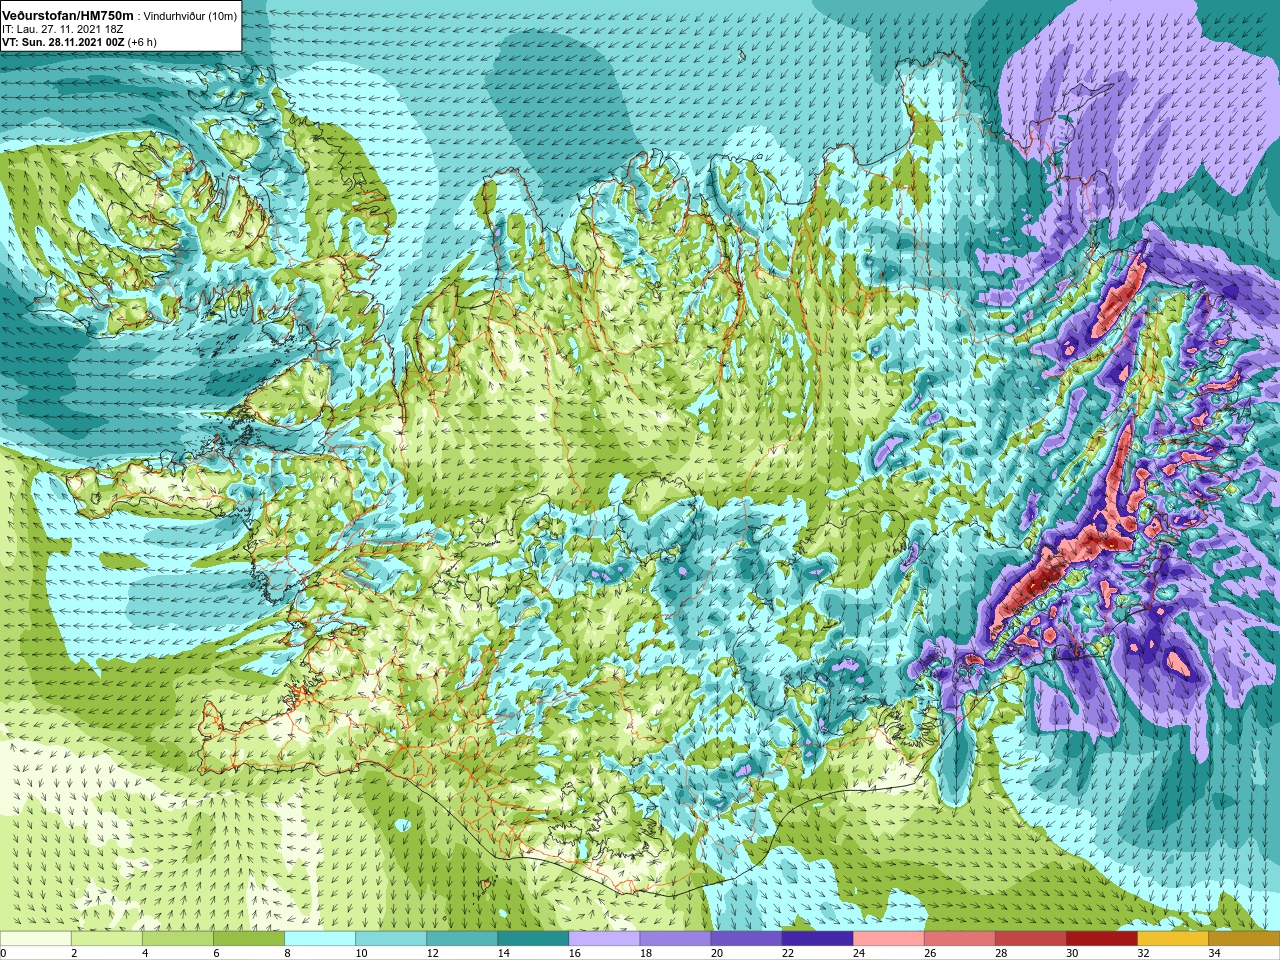This screenshot has width=1280, height=960.
Task: Click the legend scale label '12'
Action: coord(432,953)
